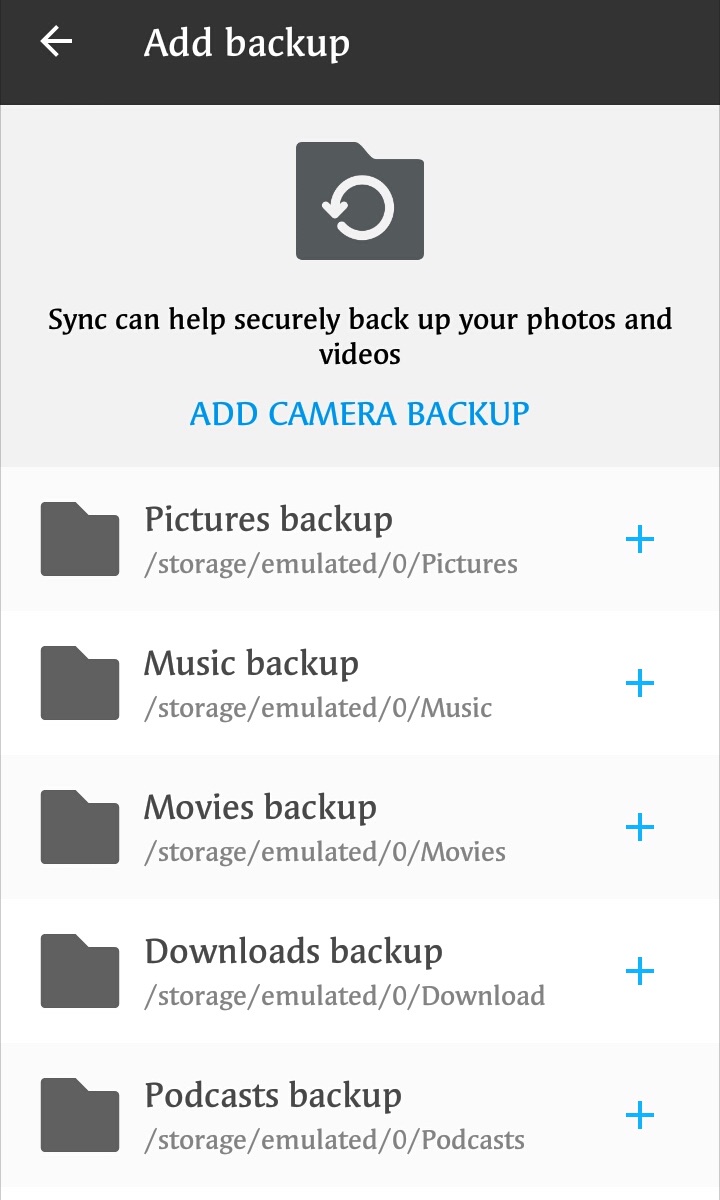Select the Pictures backup title
This screenshot has height=1200, width=720.
(268, 519)
